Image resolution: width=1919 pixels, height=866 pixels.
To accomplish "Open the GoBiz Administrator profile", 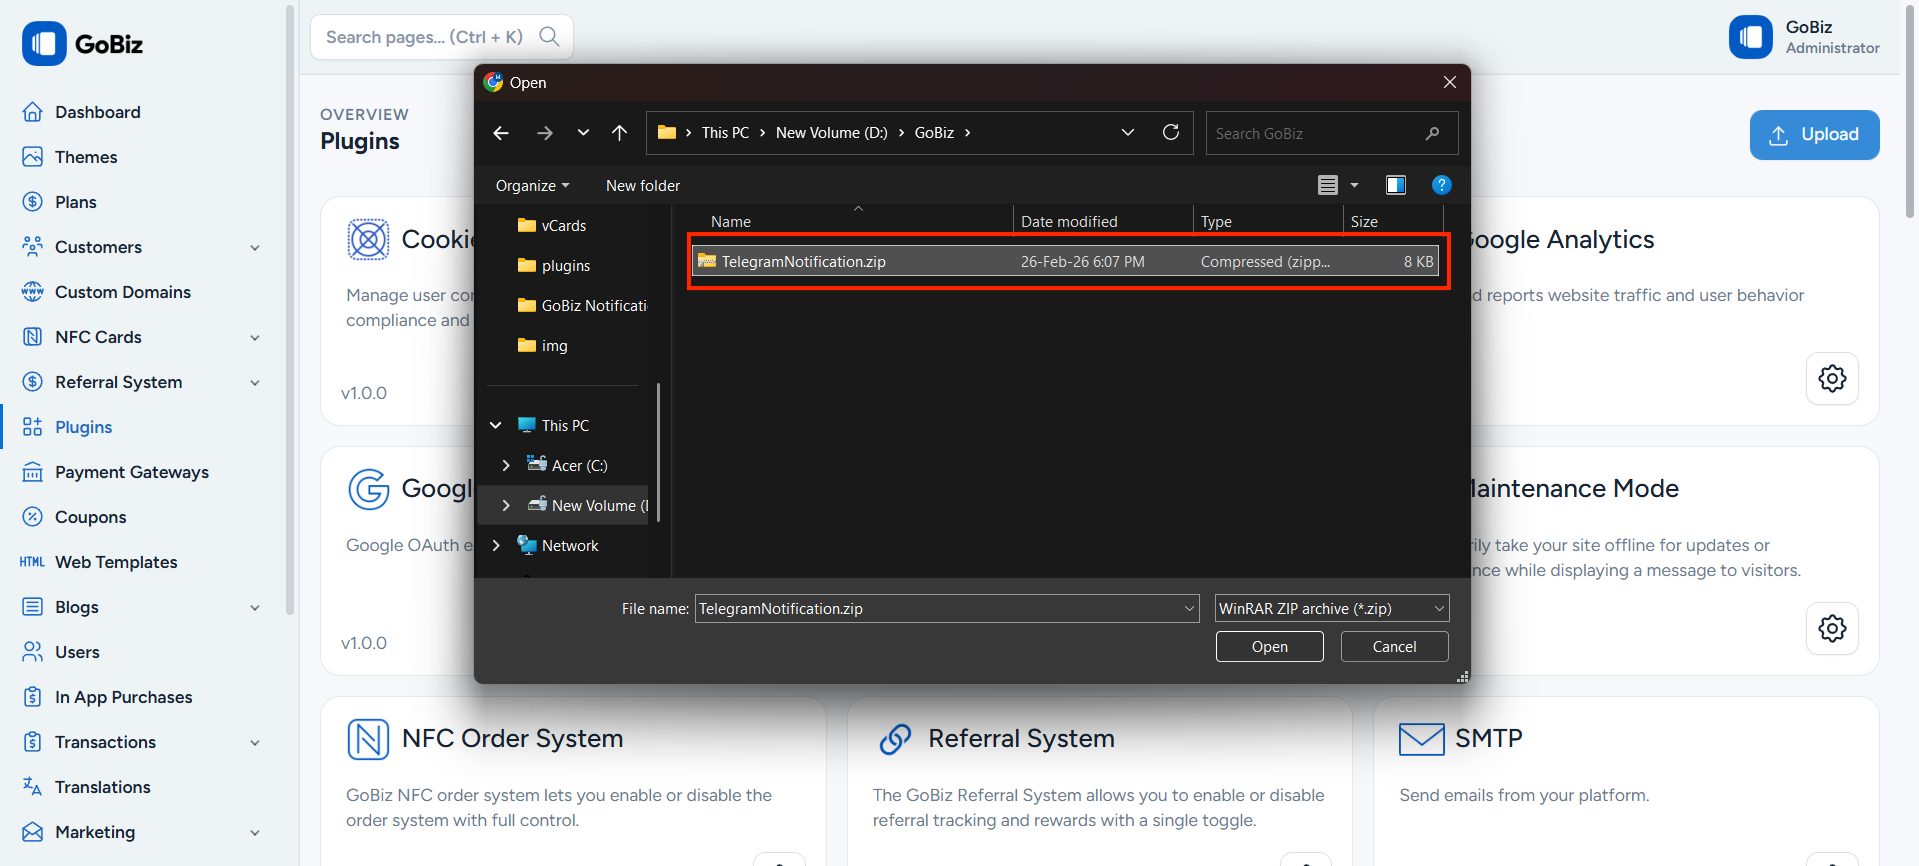I will 1804,37.
